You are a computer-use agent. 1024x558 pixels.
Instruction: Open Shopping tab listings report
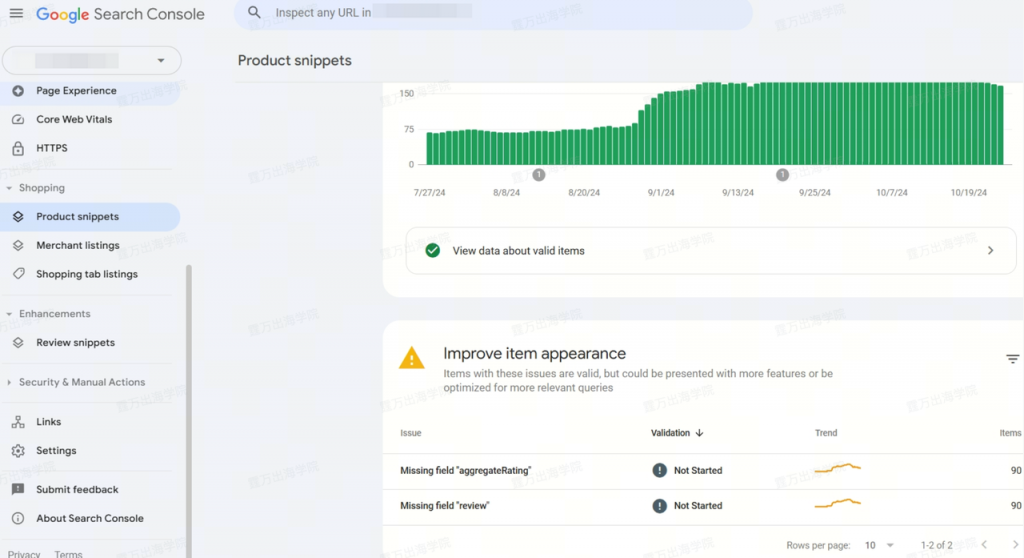click(x=87, y=274)
